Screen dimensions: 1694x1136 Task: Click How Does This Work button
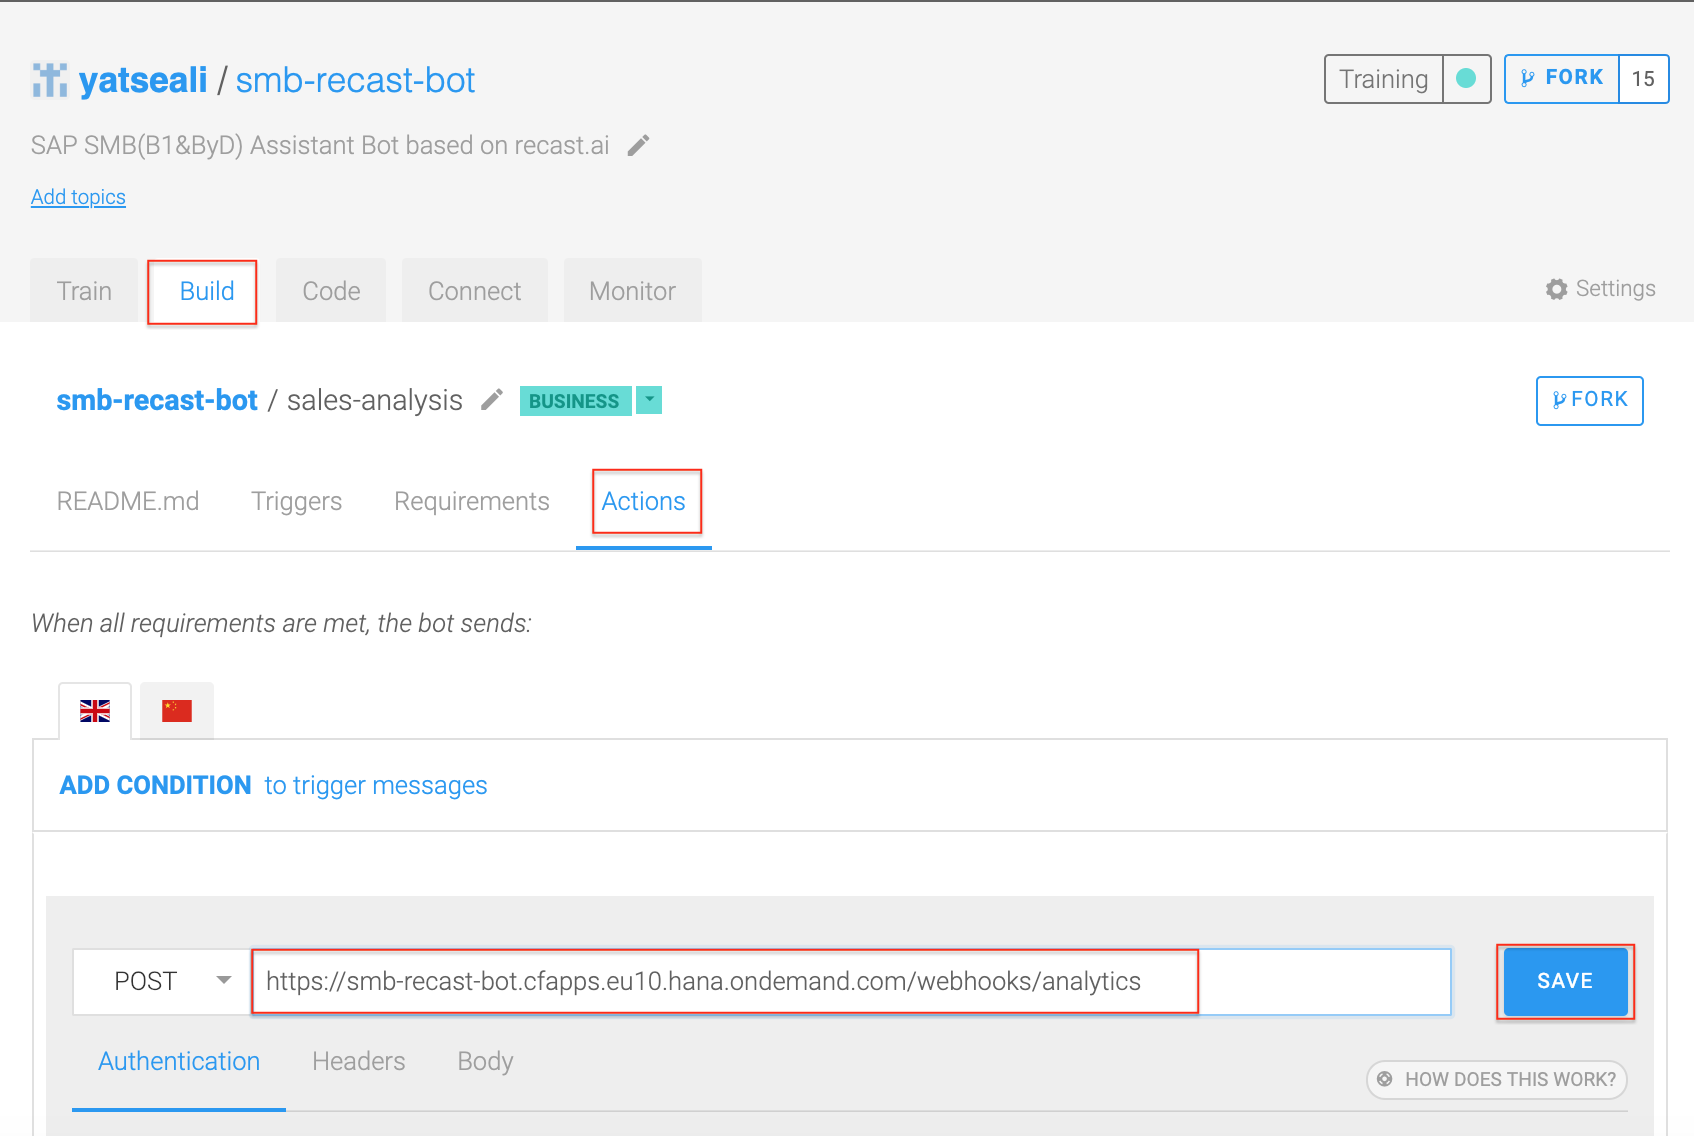[1497, 1079]
